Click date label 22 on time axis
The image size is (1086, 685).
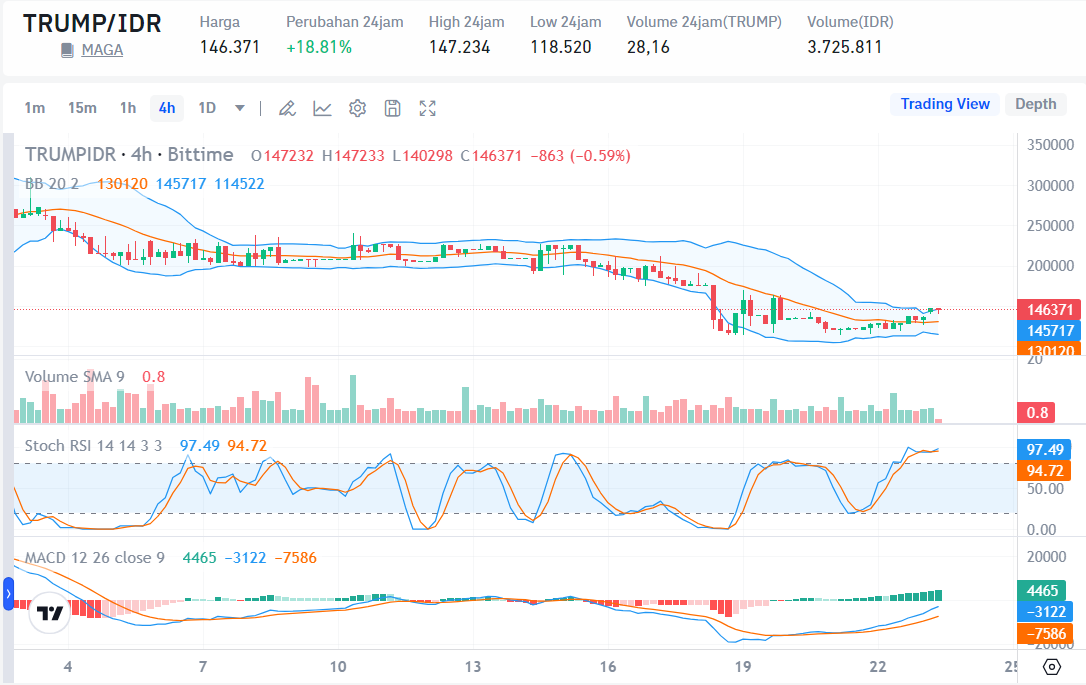(878, 666)
